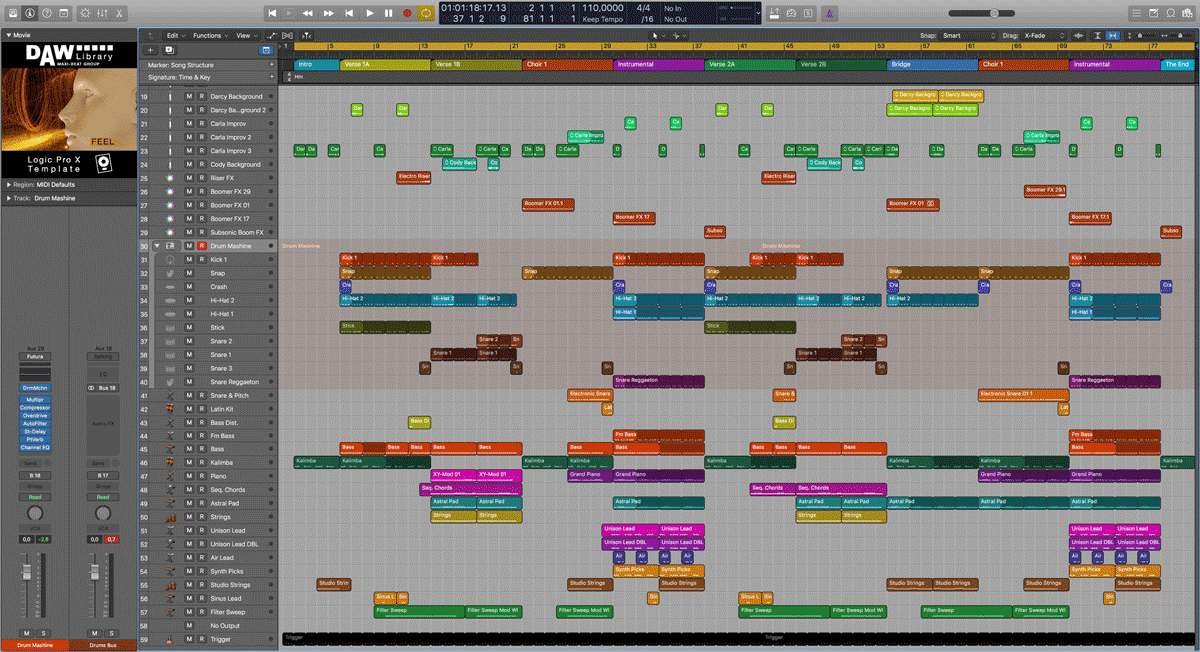Screen dimensions: 1200x652
Task: Open the Tuner icon
Action: point(792,13)
